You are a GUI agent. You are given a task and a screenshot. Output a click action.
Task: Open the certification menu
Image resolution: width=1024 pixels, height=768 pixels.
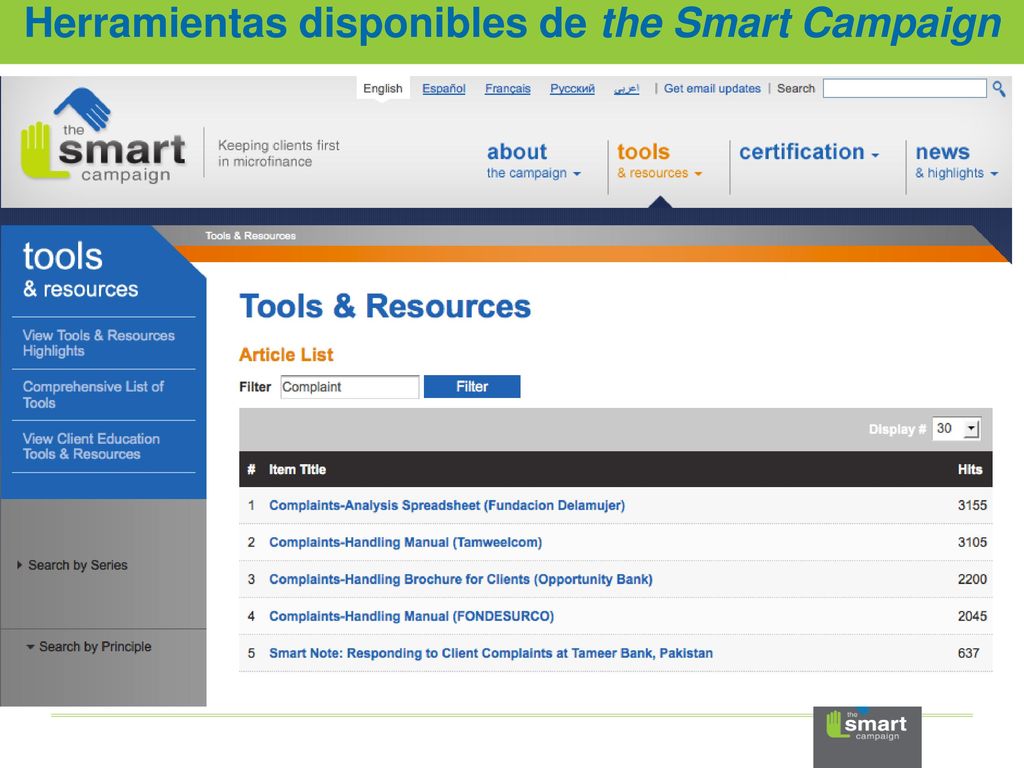coord(808,152)
